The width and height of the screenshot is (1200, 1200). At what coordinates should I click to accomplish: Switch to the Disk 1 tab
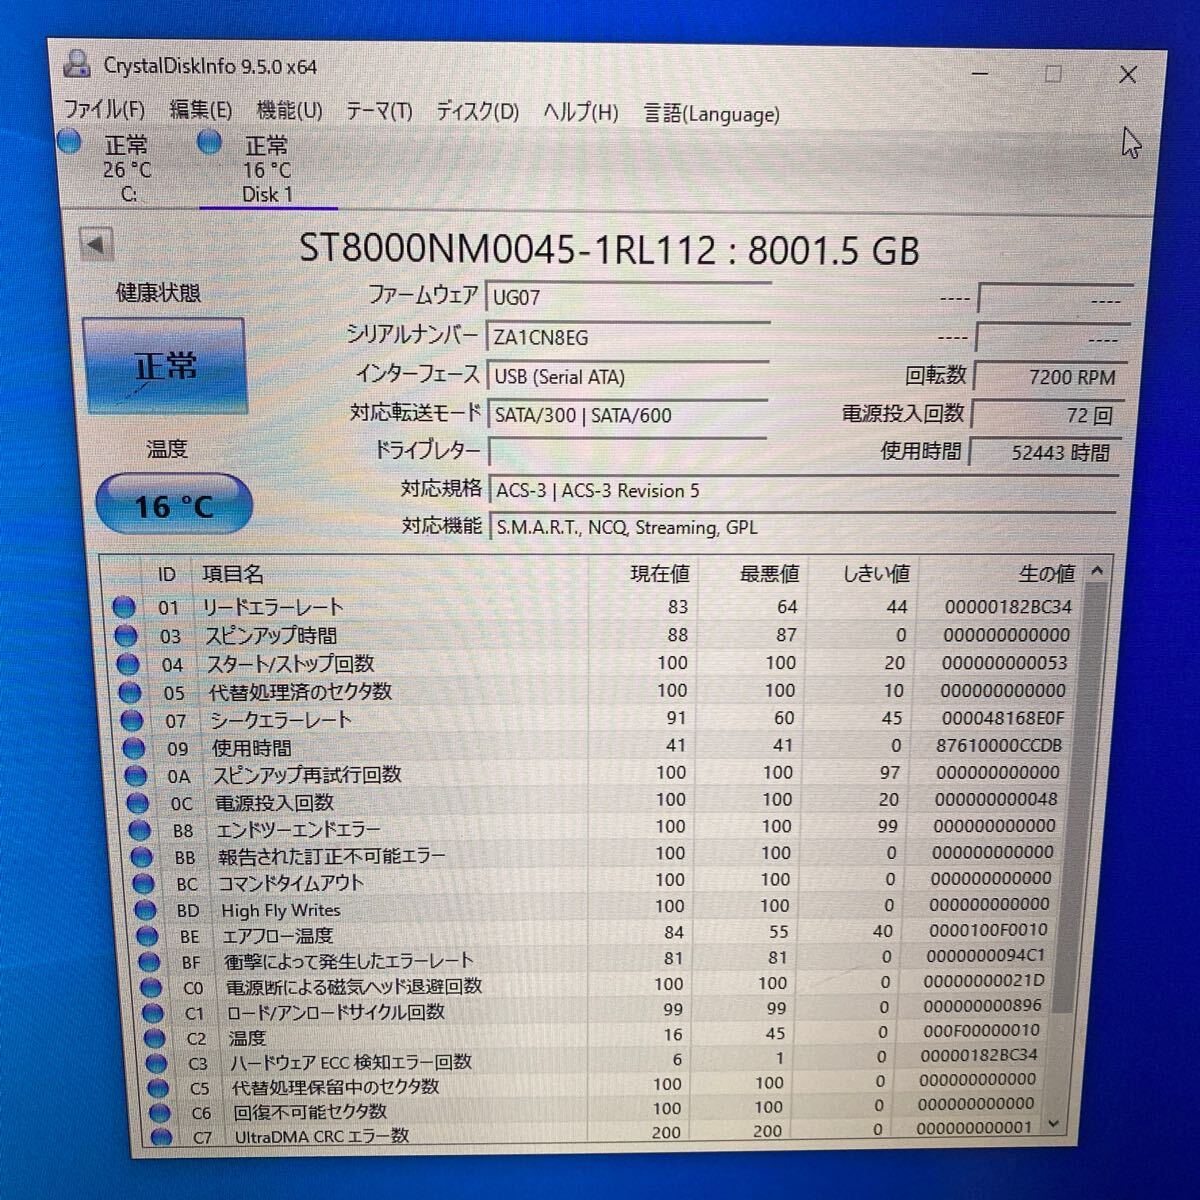point(268,170)
